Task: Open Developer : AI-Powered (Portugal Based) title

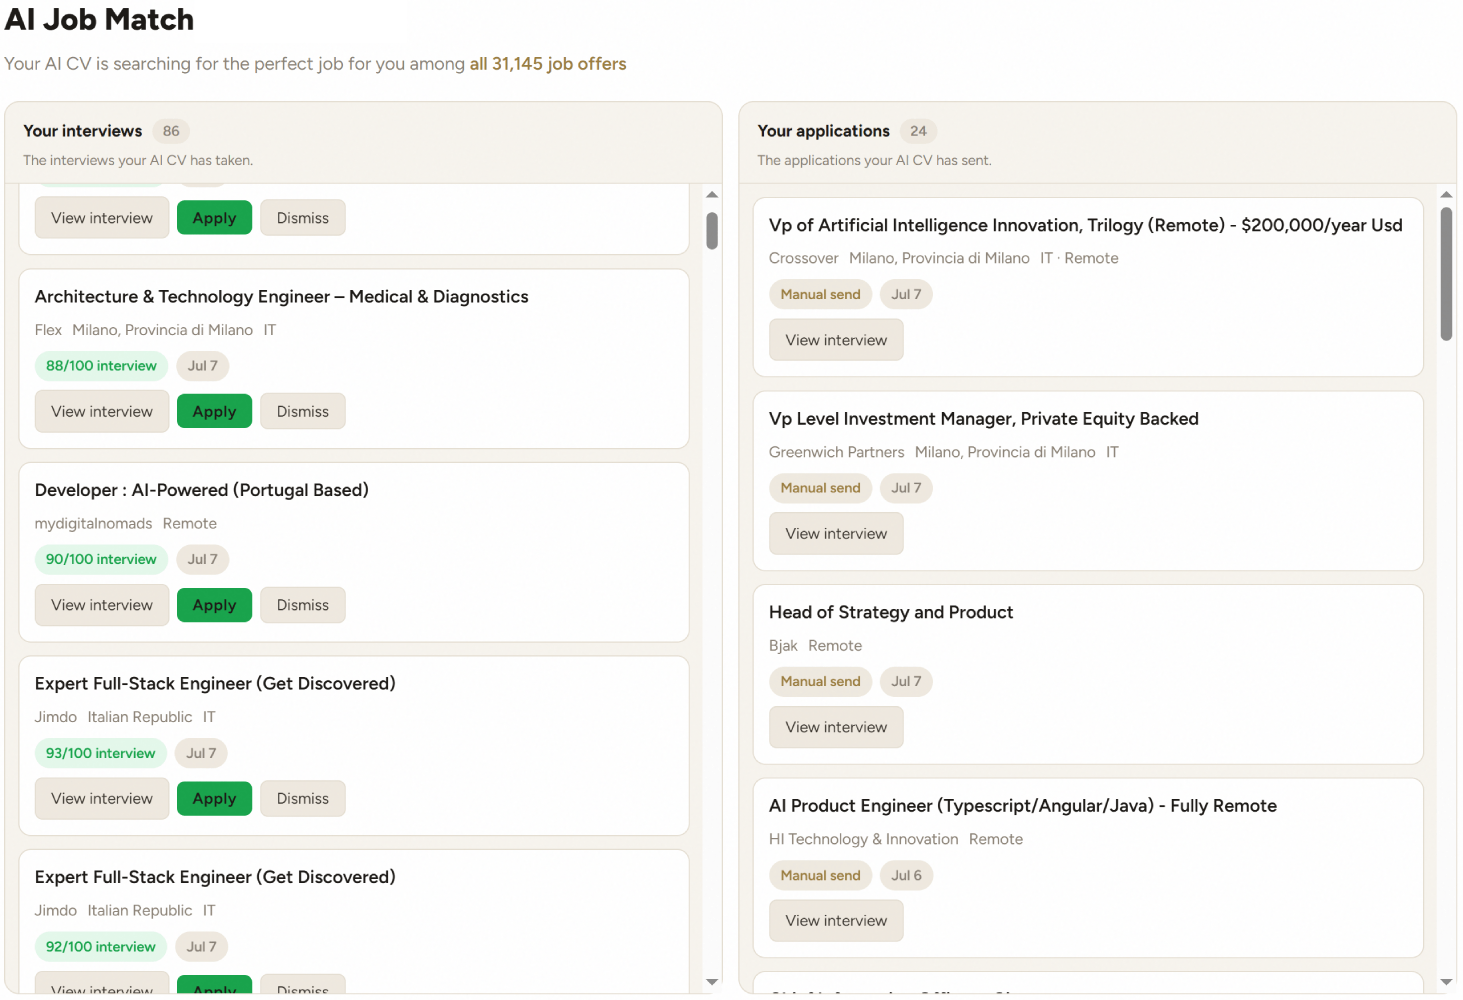Action: coord(202,490)
